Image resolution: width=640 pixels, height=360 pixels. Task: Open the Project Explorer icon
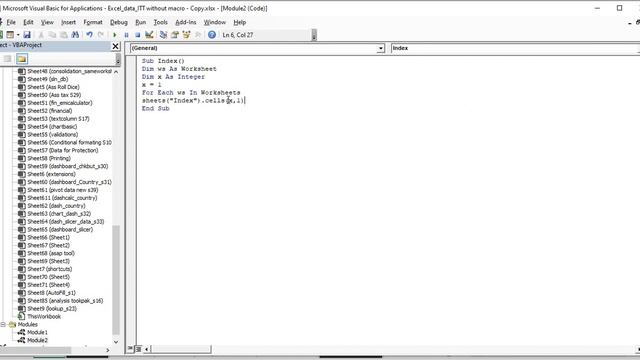coord(163,35)
